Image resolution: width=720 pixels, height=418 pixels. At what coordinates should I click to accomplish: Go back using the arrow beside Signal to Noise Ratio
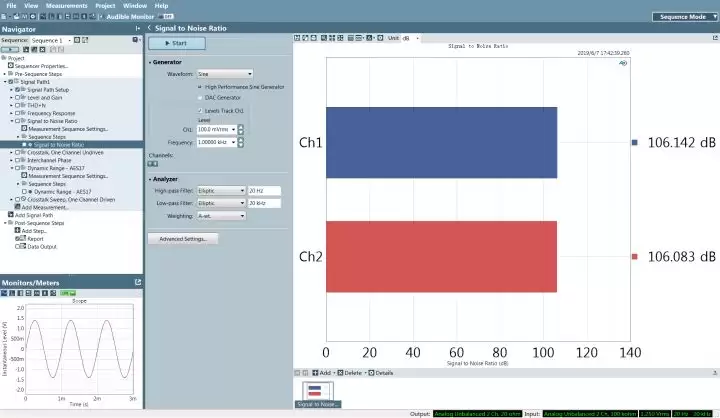[150, 28]
